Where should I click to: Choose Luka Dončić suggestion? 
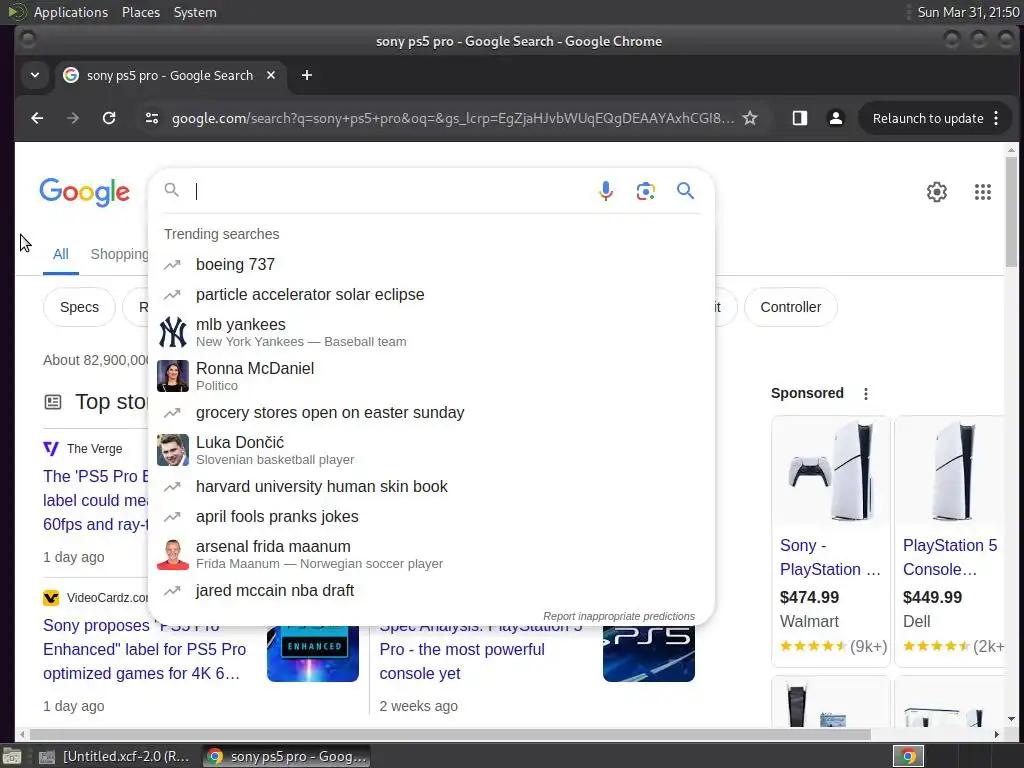click(x=431, y=450)
